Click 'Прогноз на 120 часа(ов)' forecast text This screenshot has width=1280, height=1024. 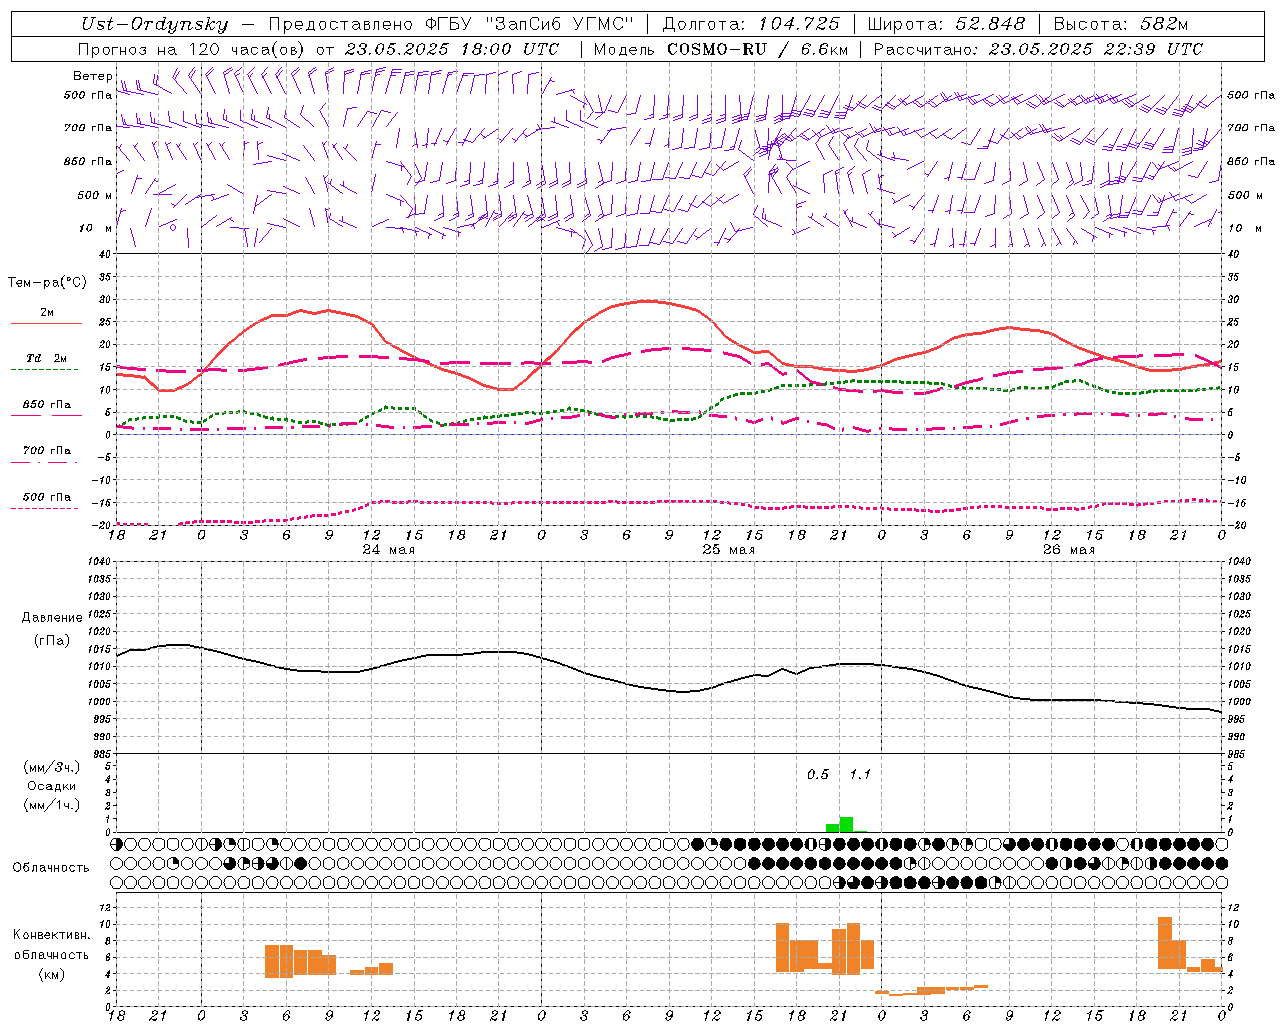click(x=192, y=49)
